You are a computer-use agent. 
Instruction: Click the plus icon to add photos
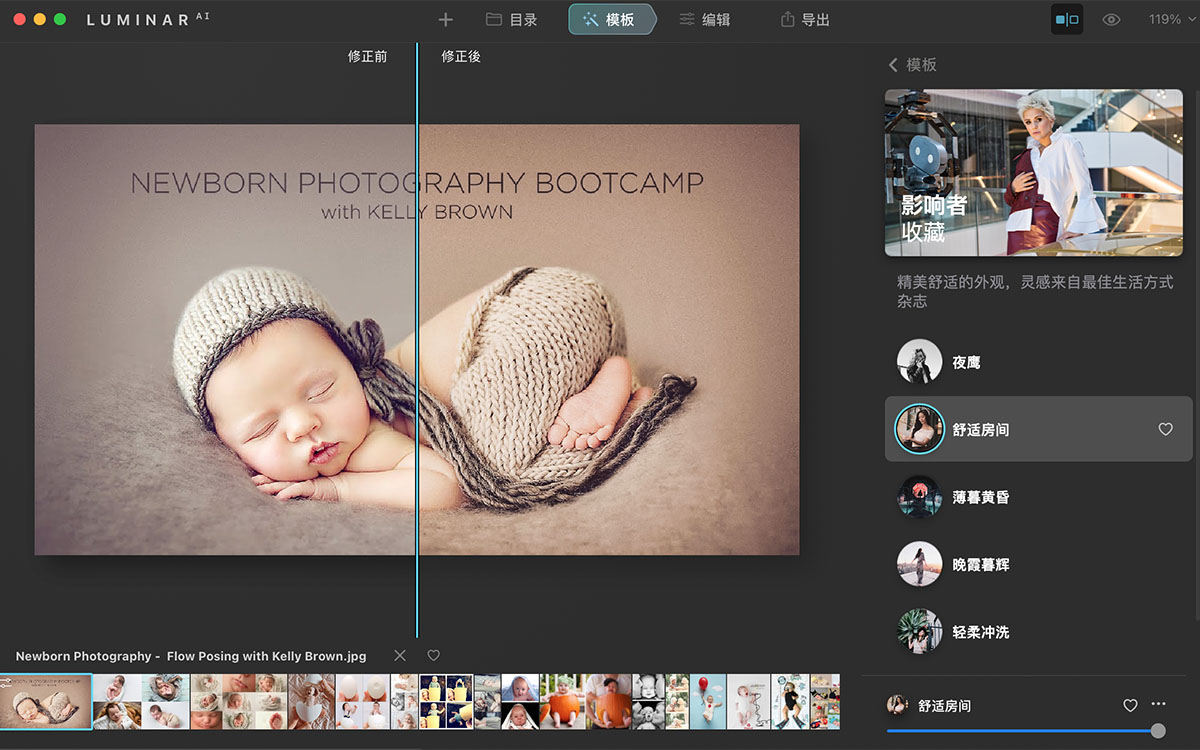pos(446,20)
